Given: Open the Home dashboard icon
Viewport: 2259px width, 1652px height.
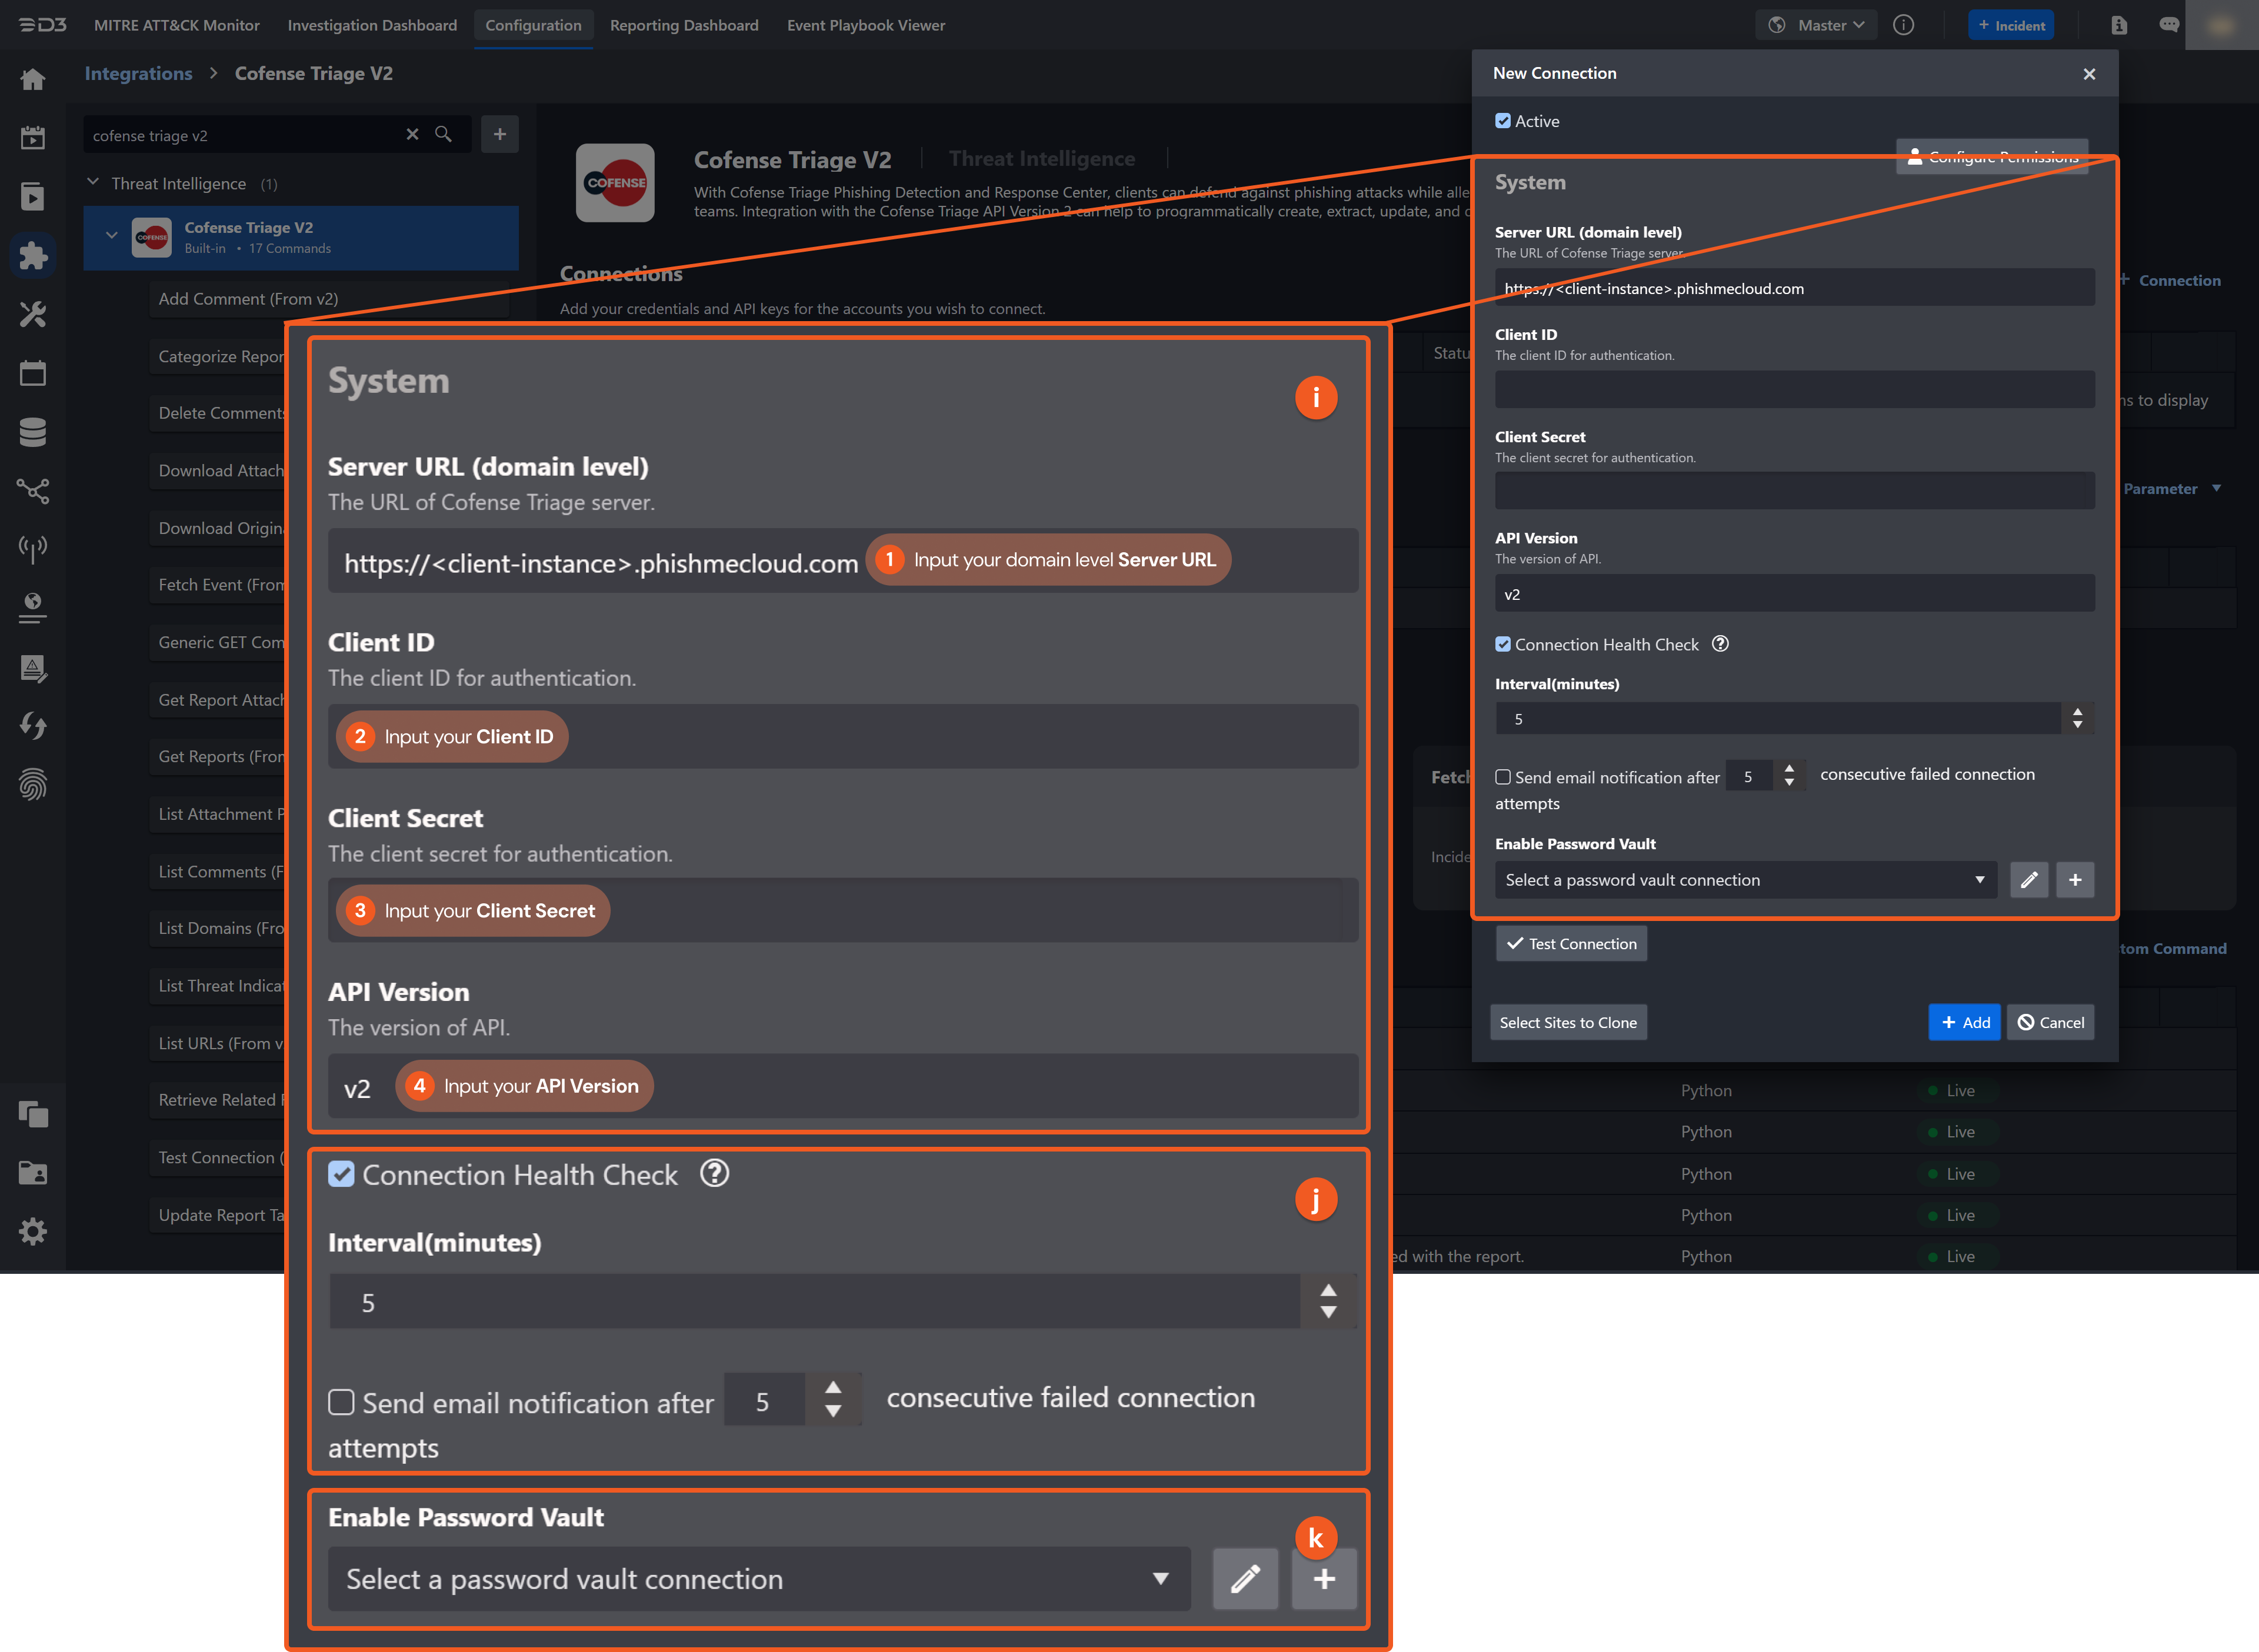Looking at the screenshot, I should (33, 79).
